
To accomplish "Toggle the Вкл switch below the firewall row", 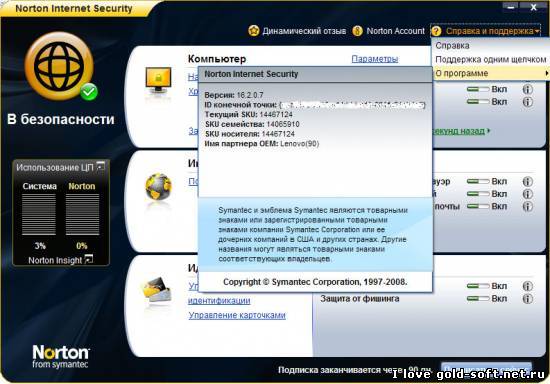I will click(478, 194).
